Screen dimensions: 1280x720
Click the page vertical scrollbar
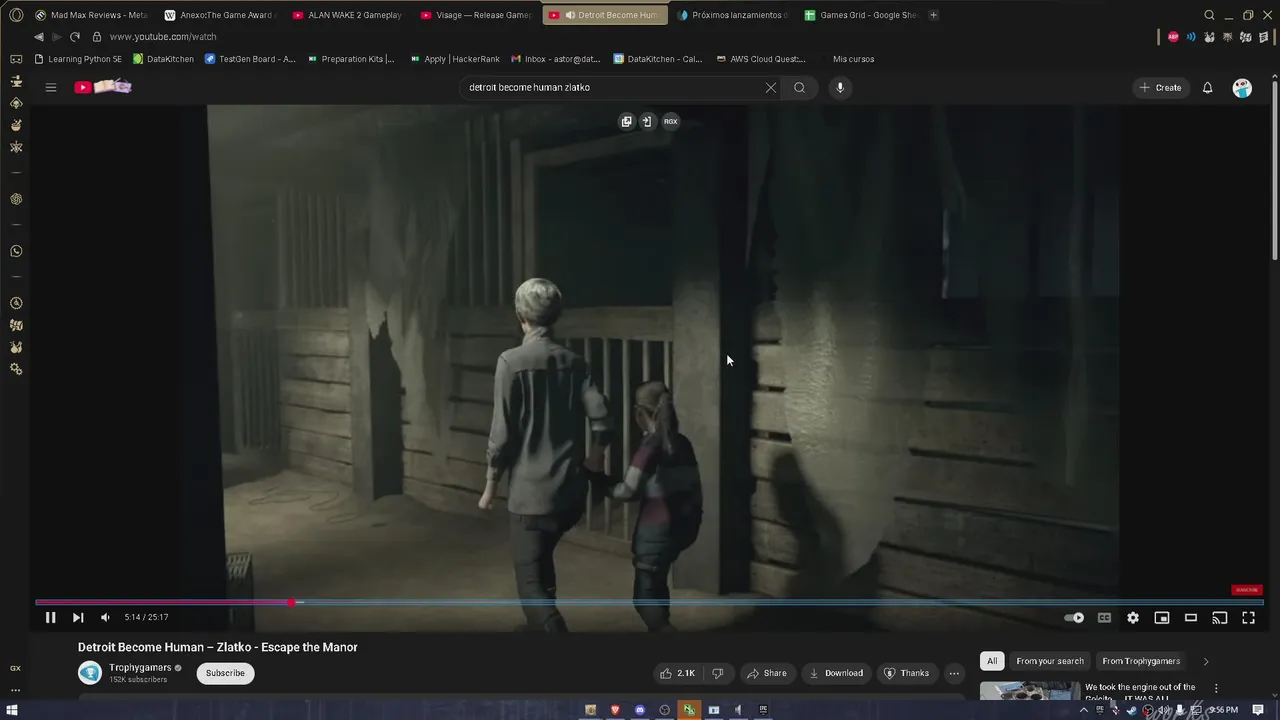[1274, 170]
